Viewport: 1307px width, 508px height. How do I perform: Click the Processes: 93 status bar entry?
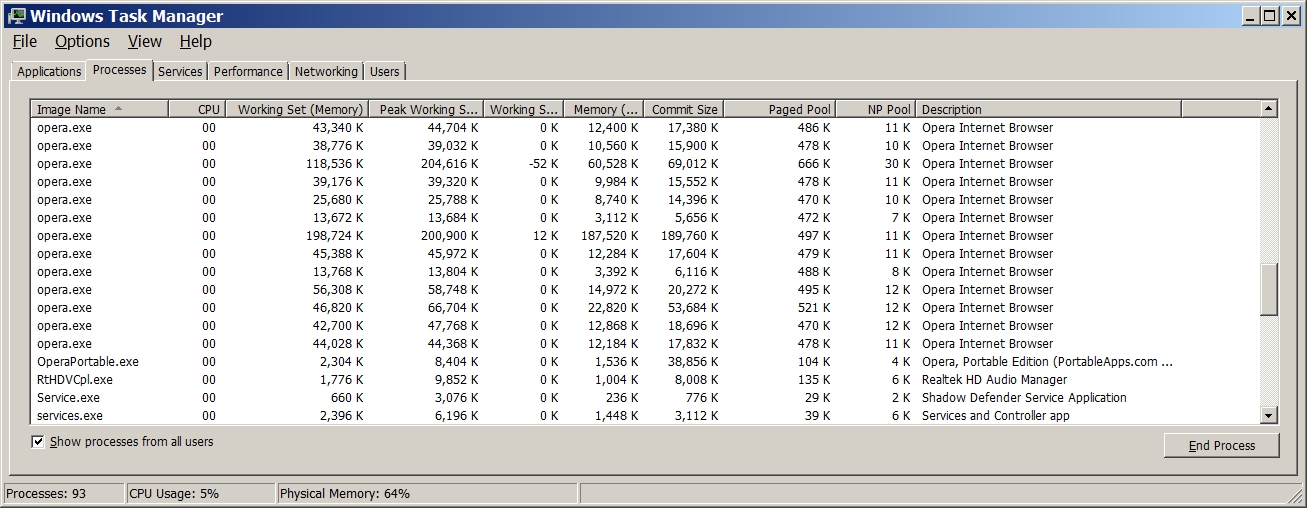click(x=63, y=494)
